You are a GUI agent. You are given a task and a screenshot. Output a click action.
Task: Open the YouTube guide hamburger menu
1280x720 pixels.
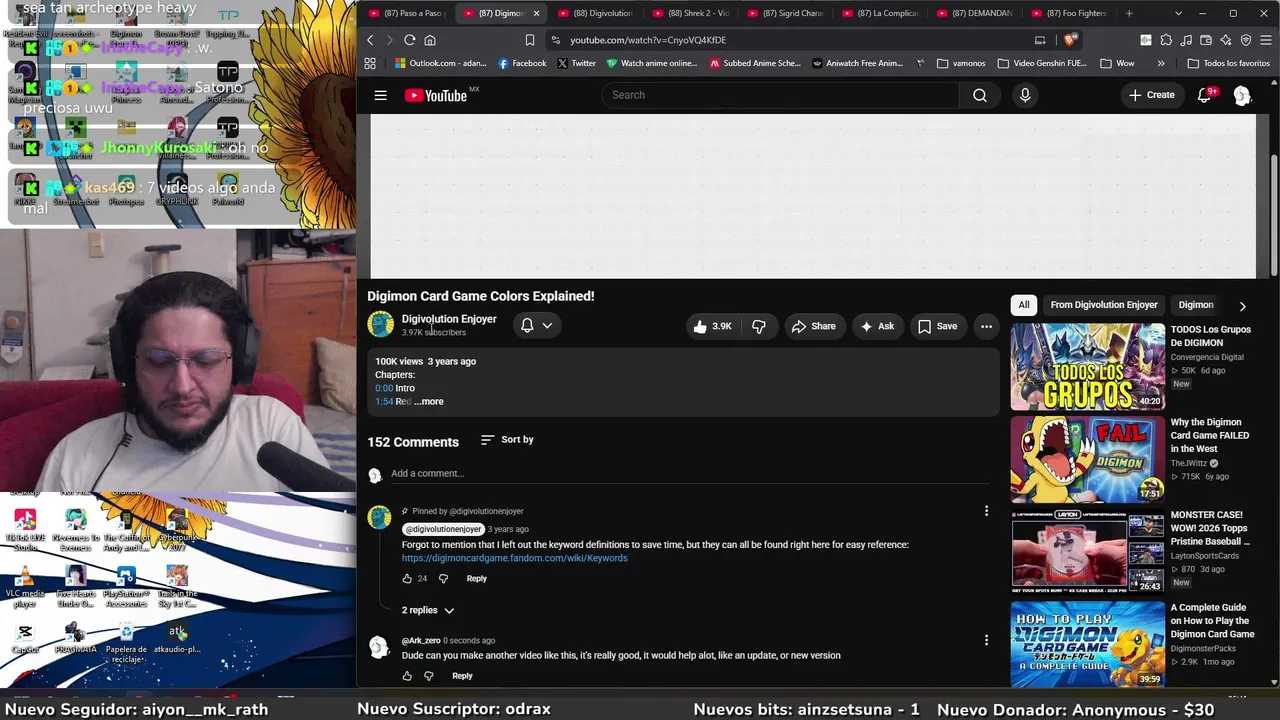(380, 95)
